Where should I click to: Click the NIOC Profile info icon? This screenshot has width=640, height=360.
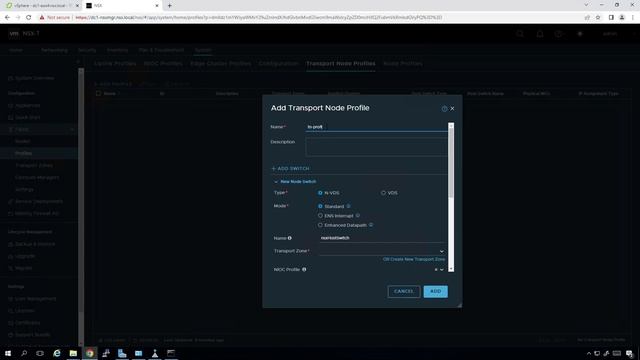(x=304, y=269)
